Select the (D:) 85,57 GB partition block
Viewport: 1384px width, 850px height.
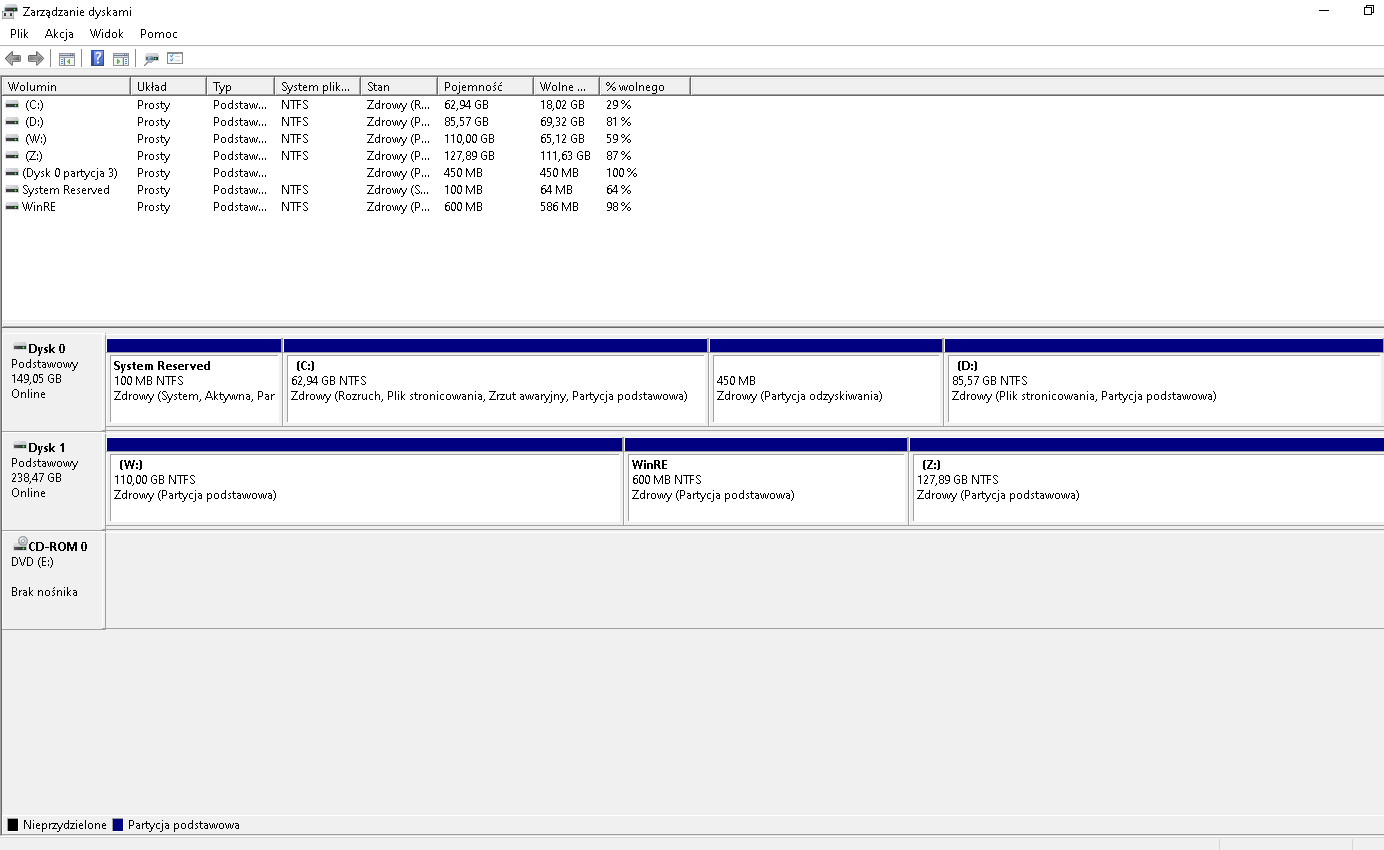[1164, 381]
